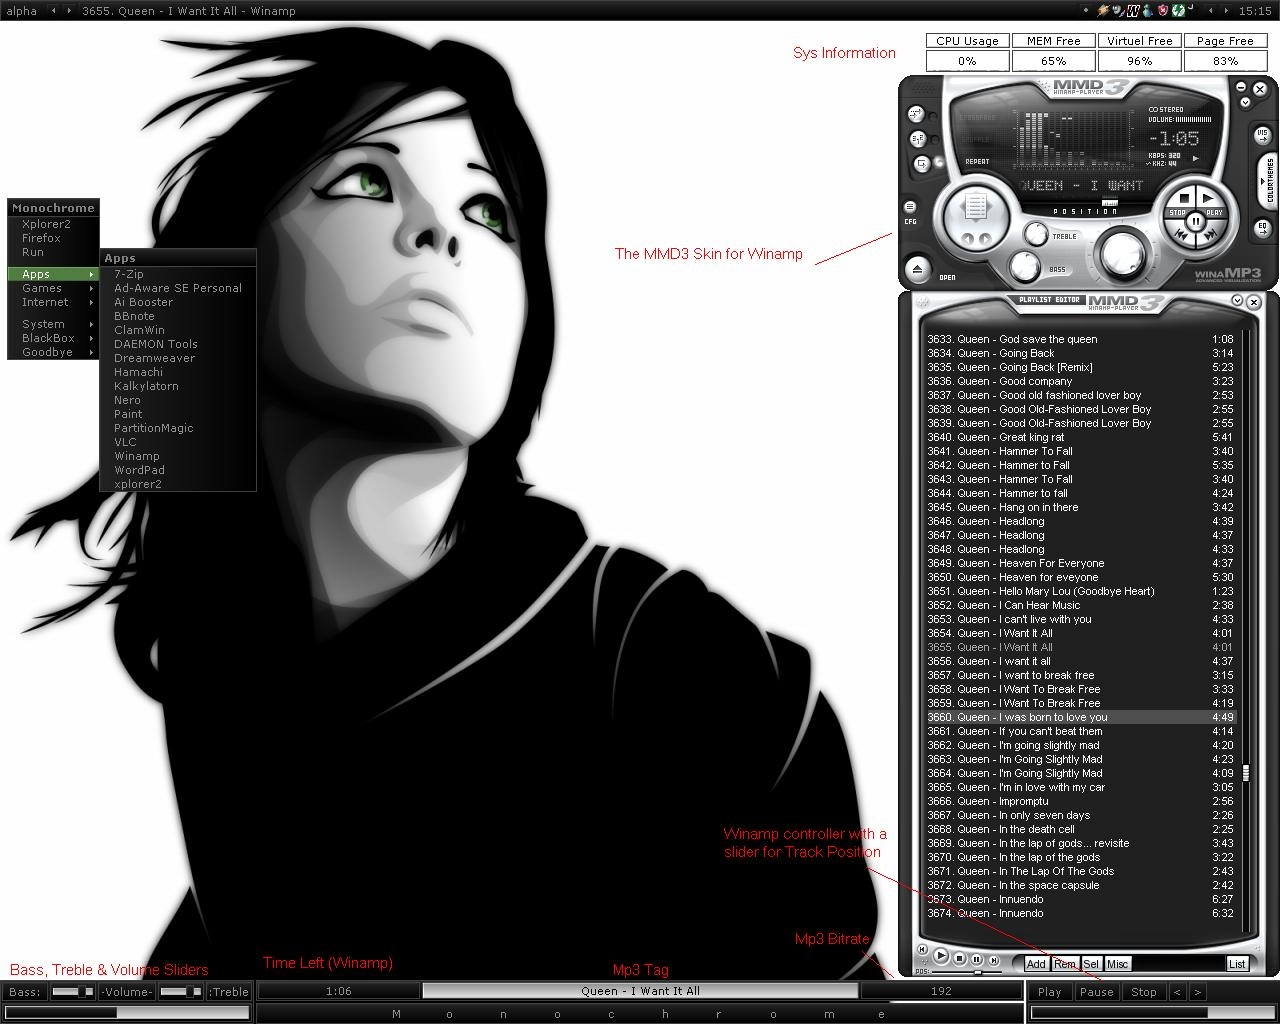Image resolution: width=1280 pixels, height=1024 pixels.
Task: Click the Bass knob on player
Action: tap(1025, 266)
